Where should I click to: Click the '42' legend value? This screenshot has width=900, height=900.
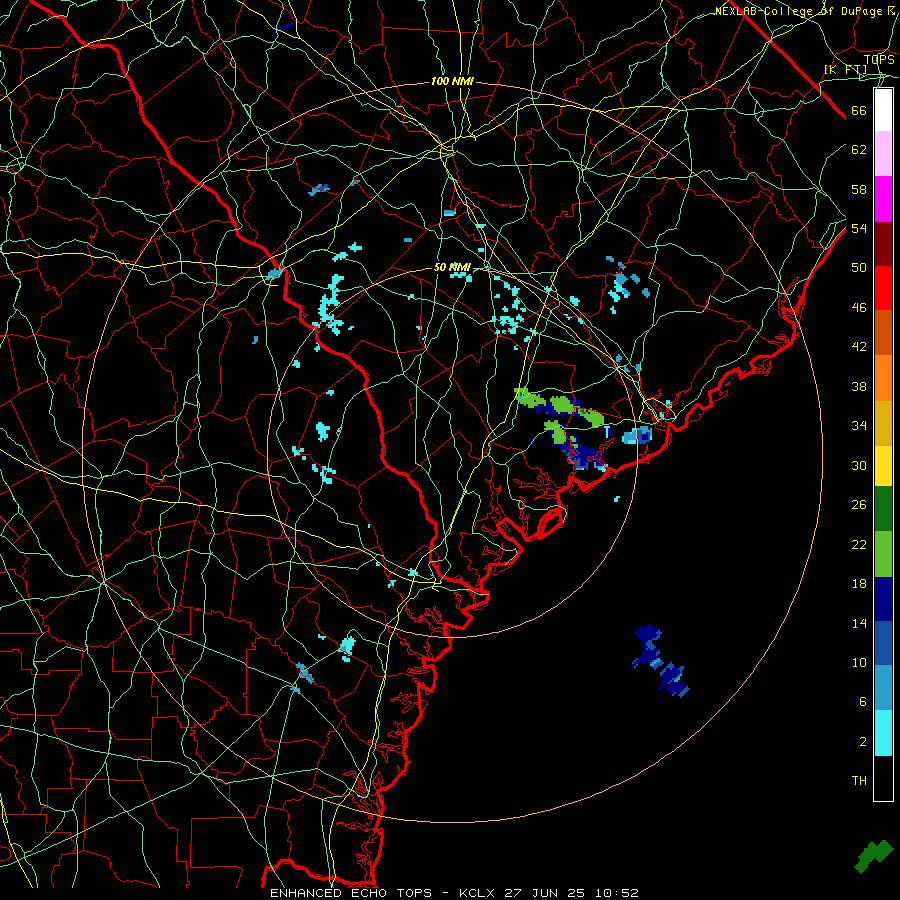pos(859,347)
